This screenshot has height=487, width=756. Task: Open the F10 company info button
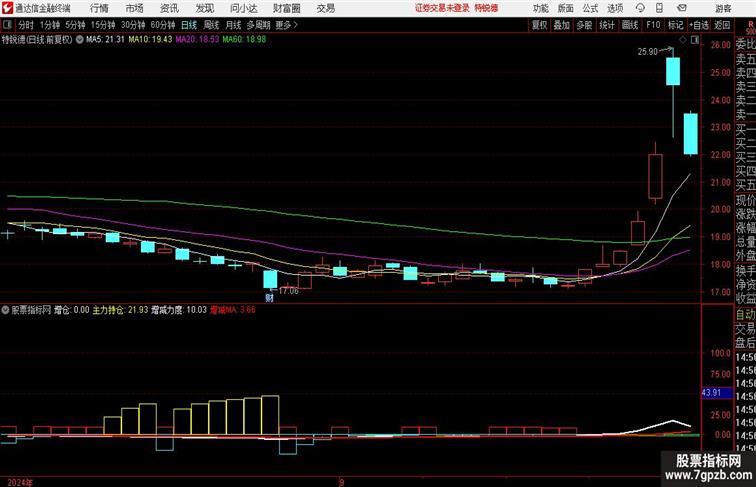(653, 25)
